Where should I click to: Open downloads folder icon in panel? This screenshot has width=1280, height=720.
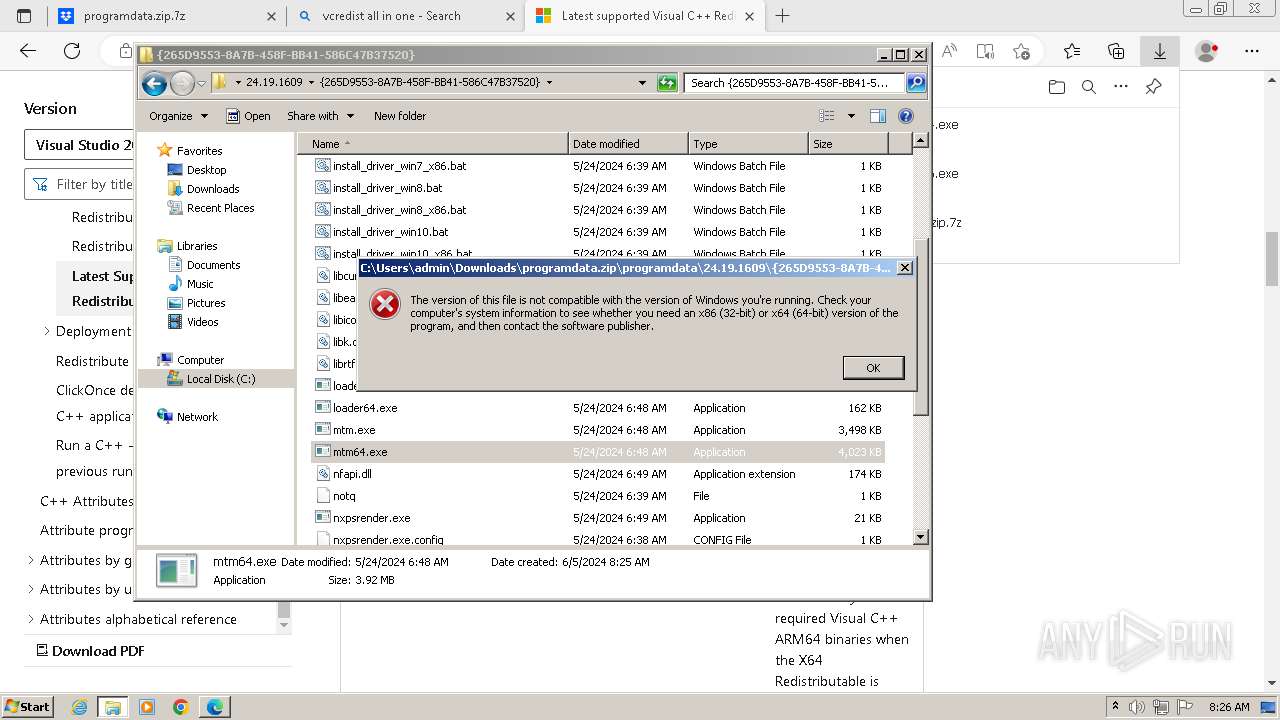click(1057, 87)
